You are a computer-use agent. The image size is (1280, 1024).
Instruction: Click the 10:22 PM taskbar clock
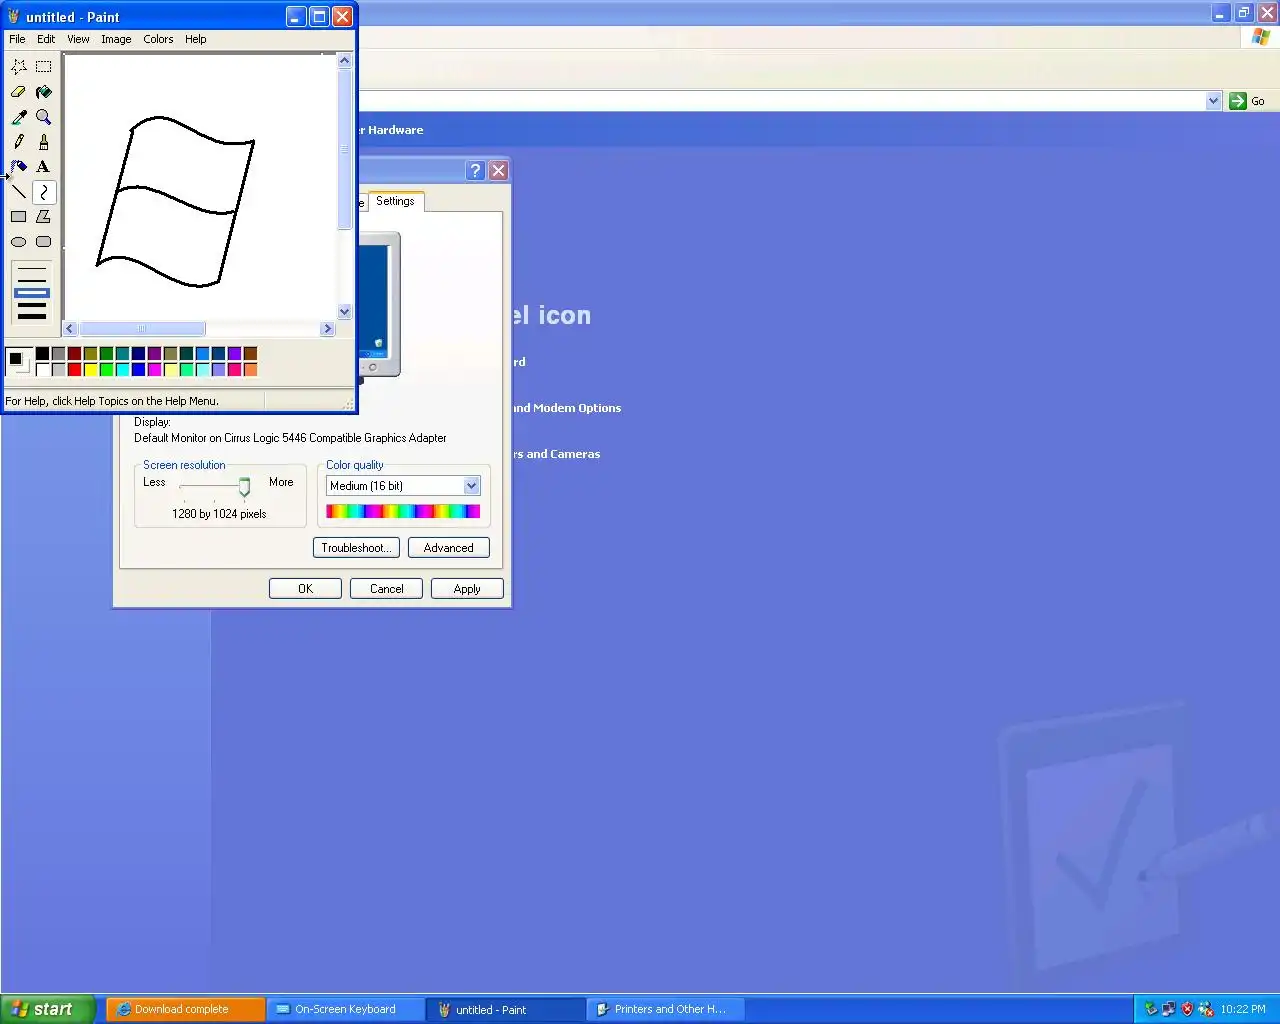pos(1243,1009)
